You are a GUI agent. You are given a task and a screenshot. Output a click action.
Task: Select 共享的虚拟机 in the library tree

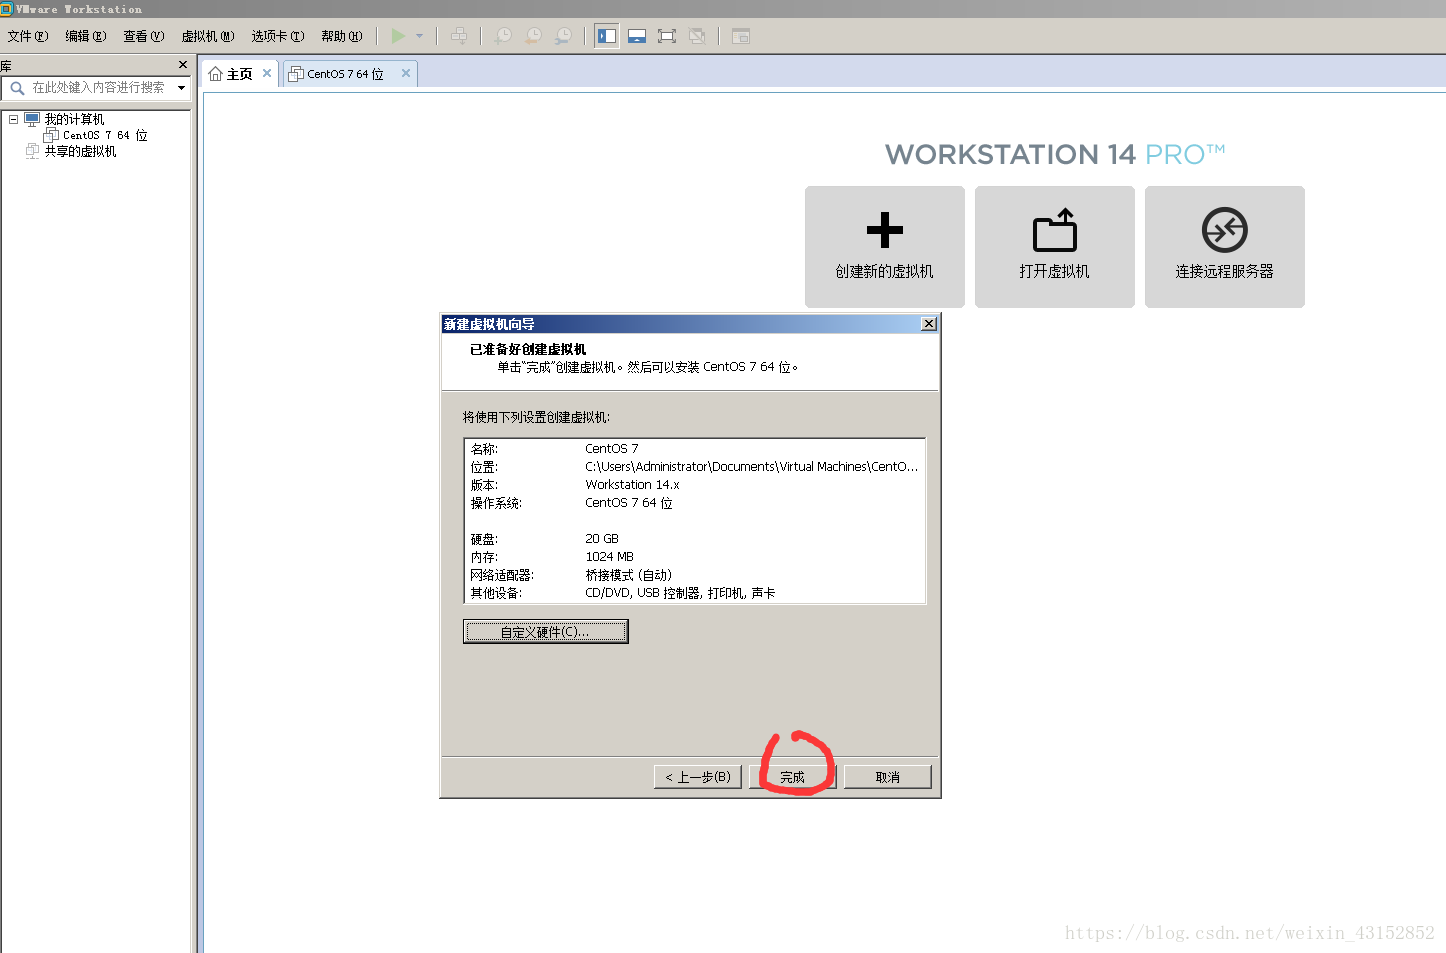(80, 151)
